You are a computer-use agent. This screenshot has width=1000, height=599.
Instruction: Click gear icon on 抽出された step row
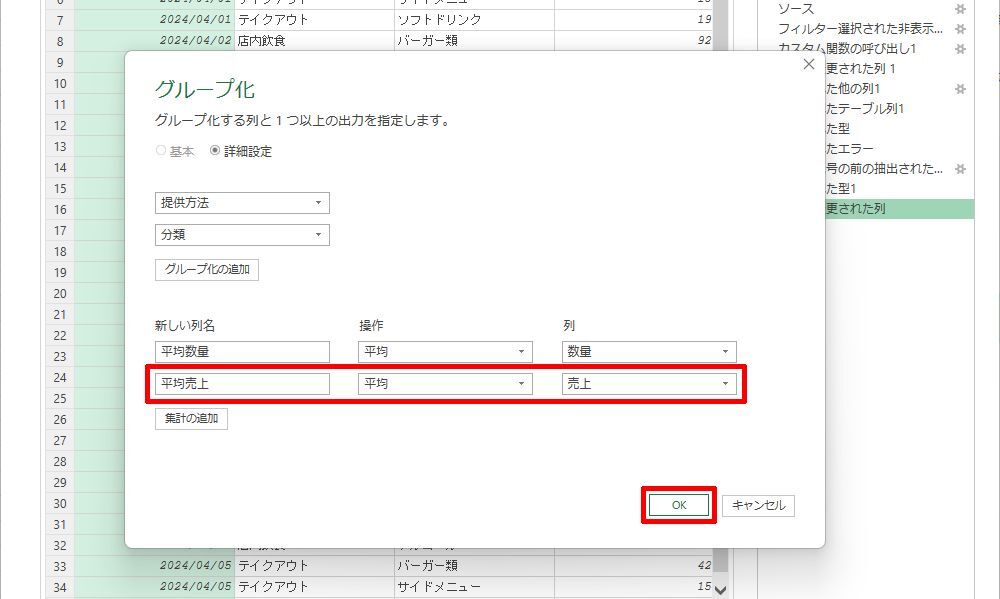[960, 169]
